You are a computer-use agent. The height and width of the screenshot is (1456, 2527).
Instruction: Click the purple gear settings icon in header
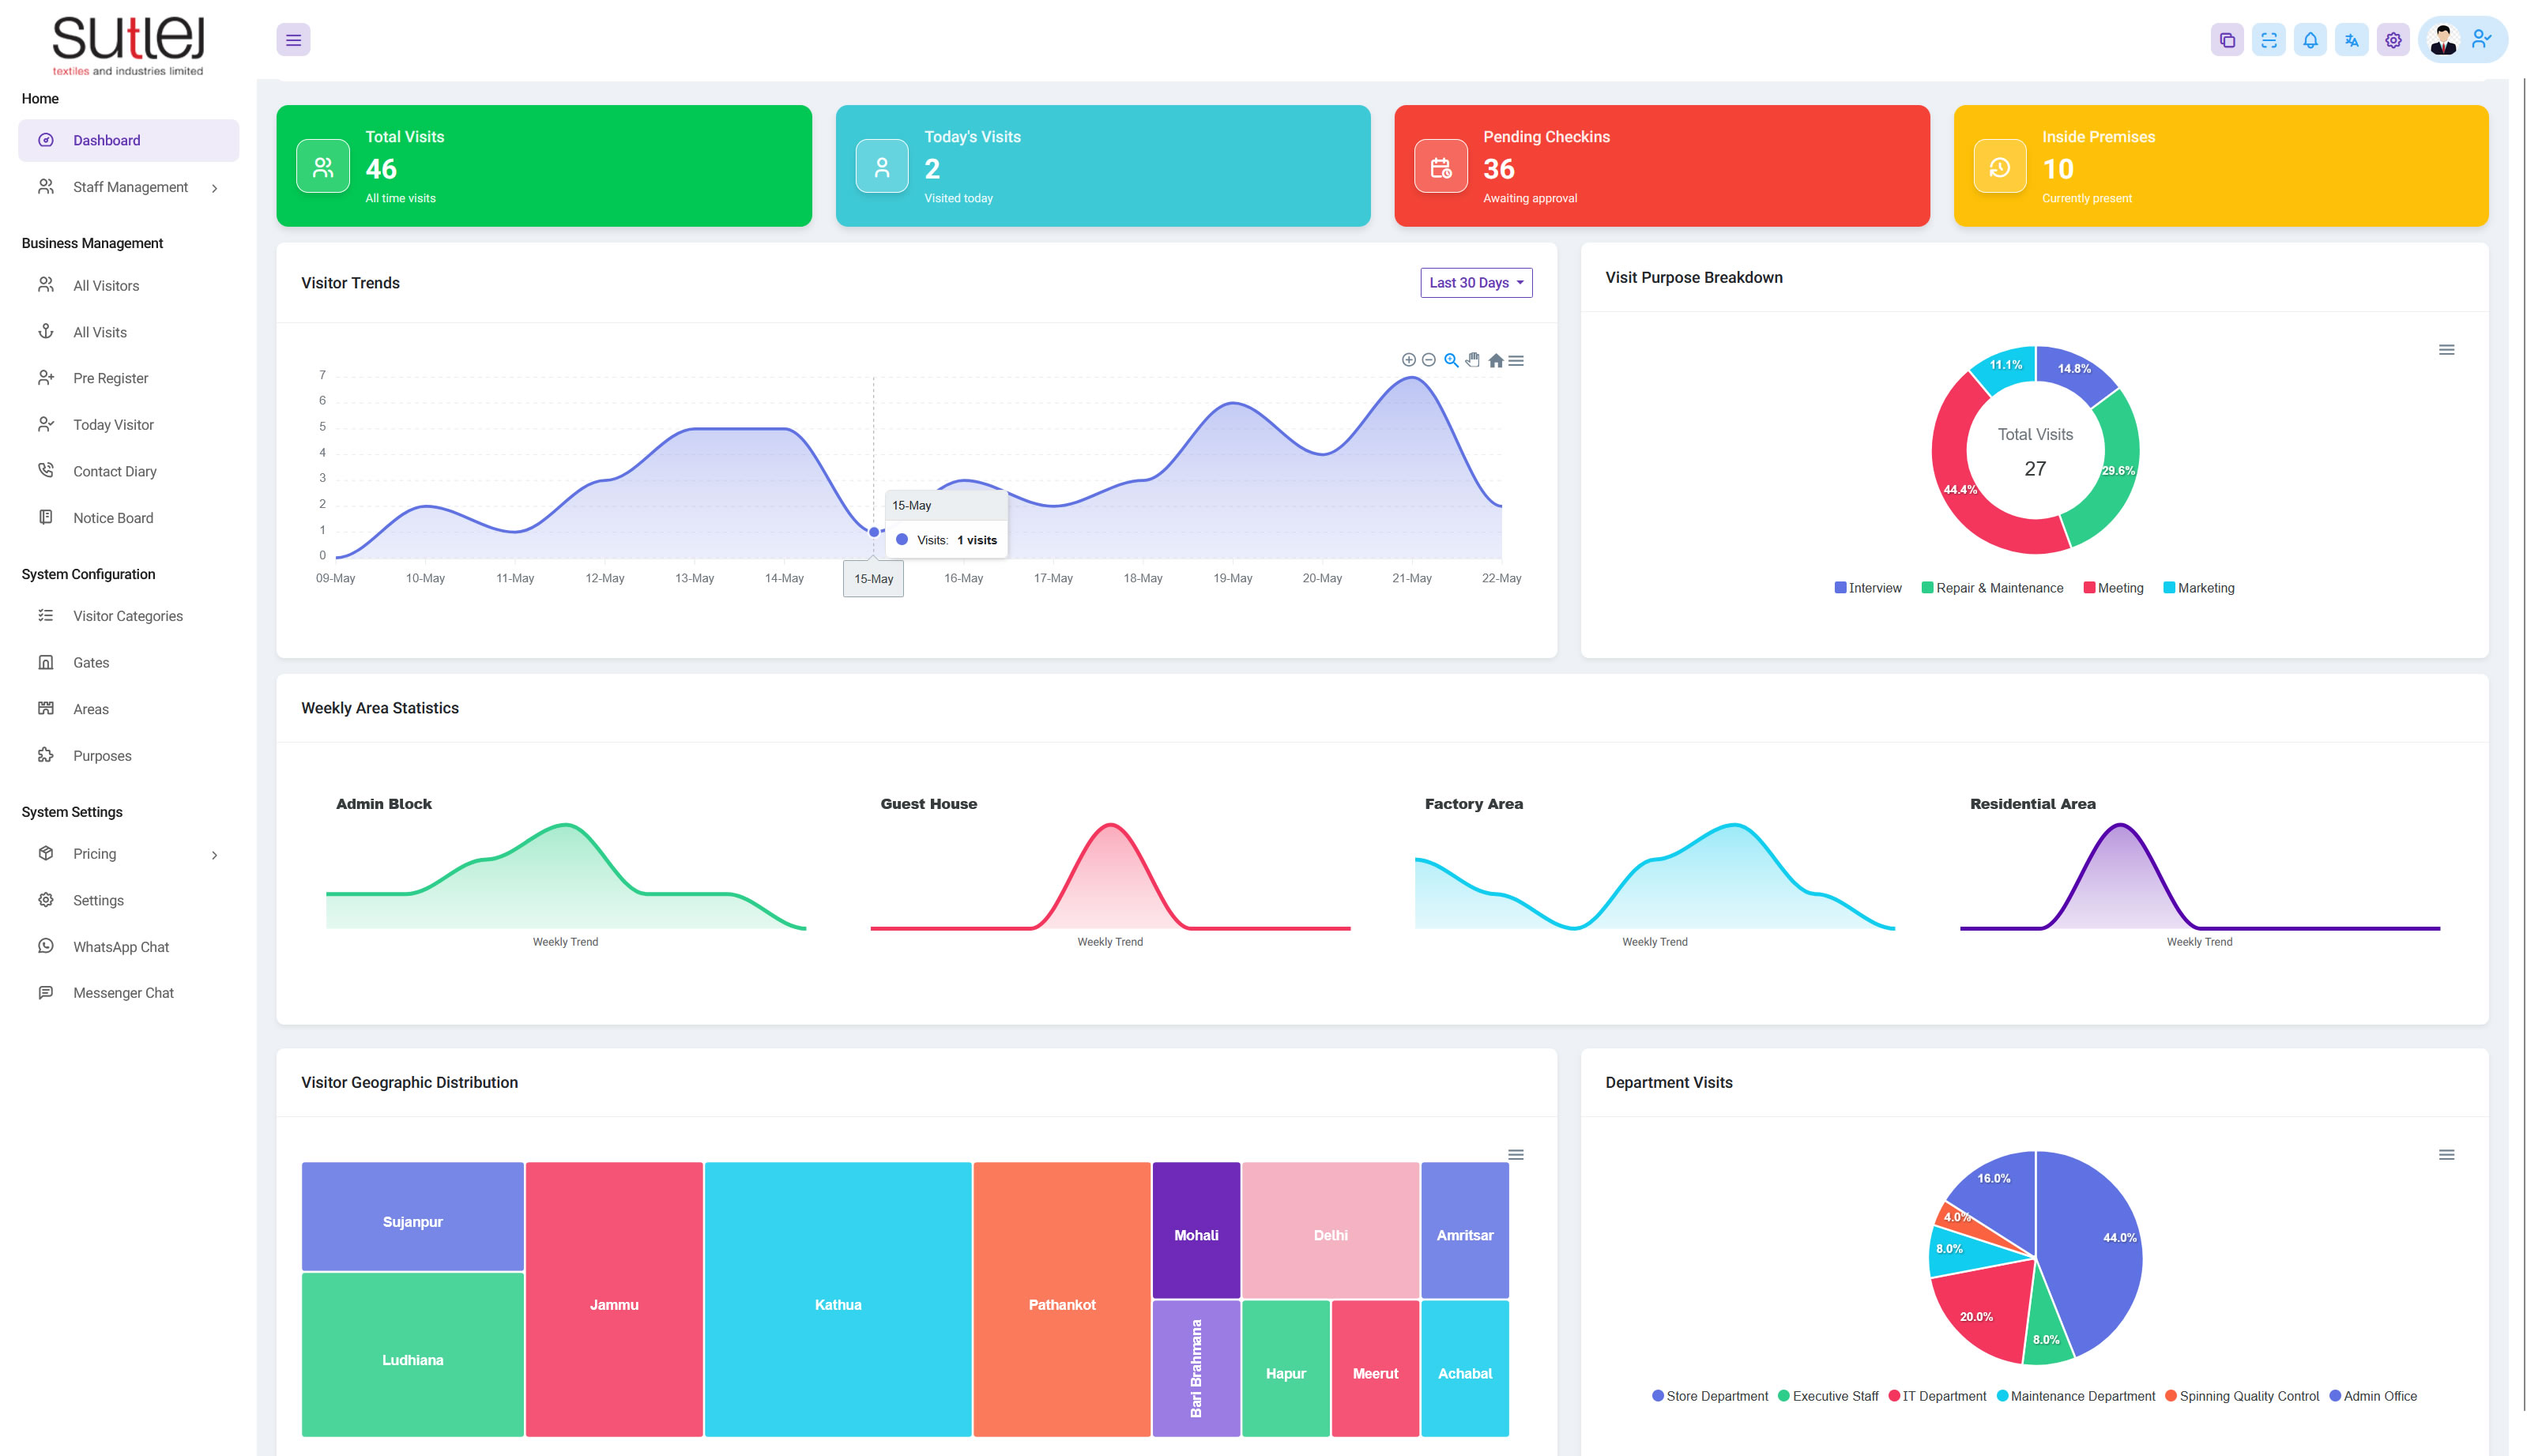click(2392, 40)
